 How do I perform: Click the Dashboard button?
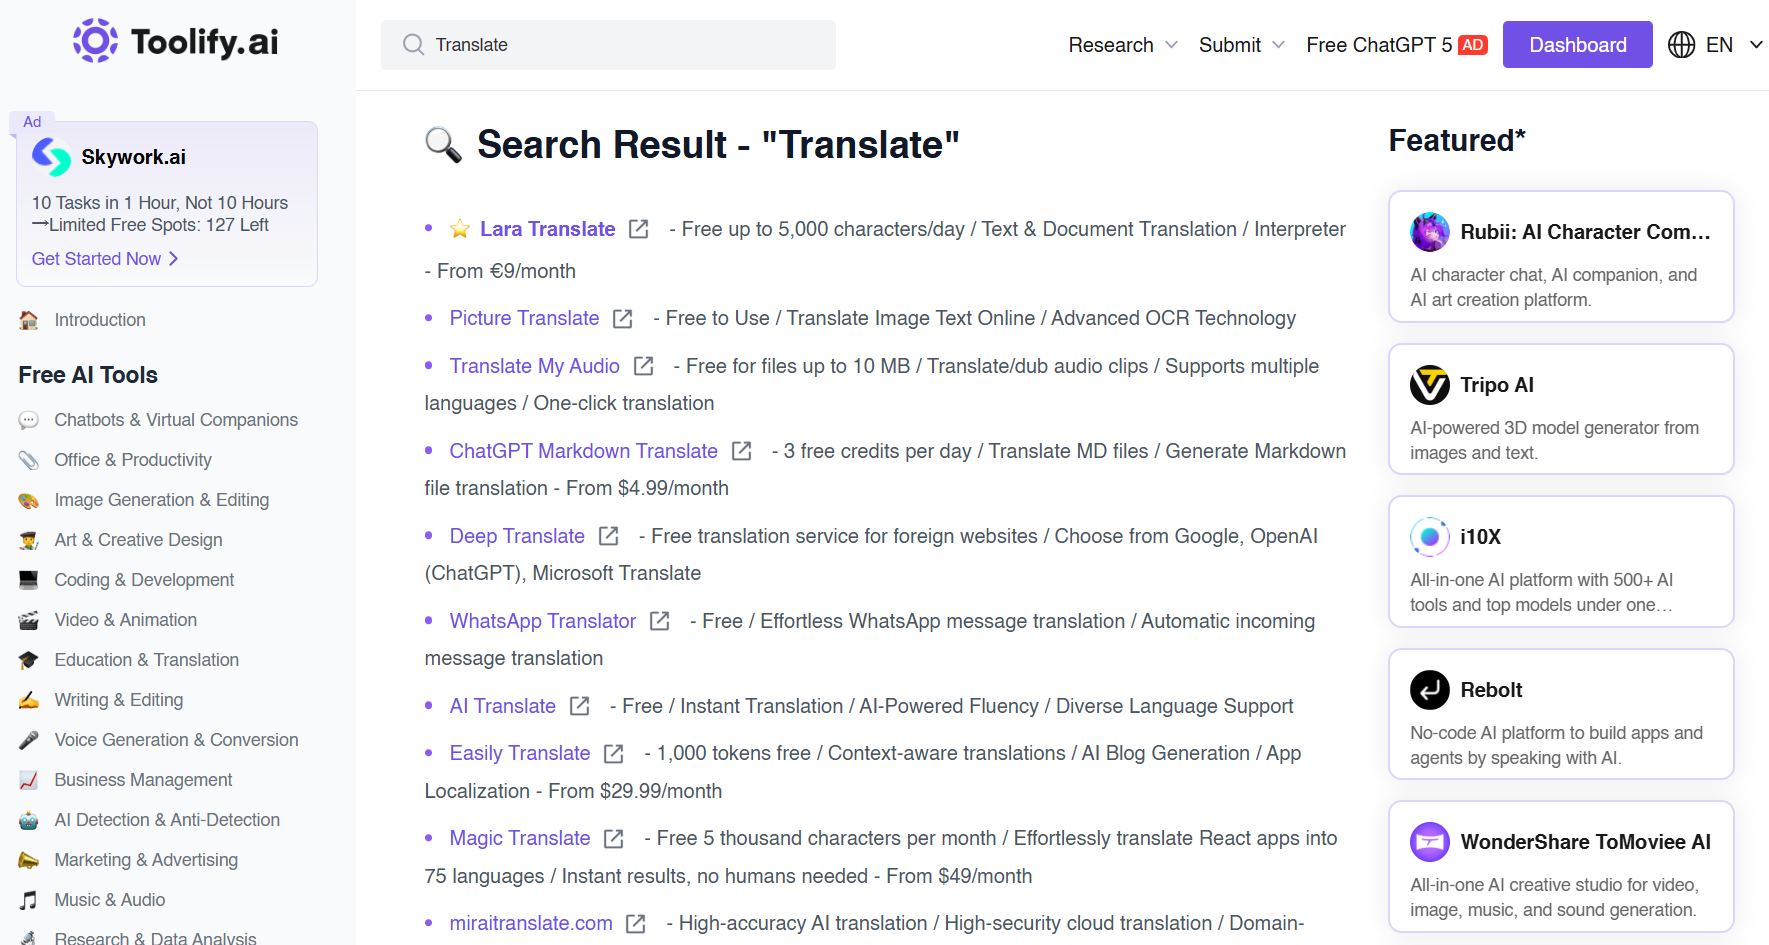tap(1577, 45)
